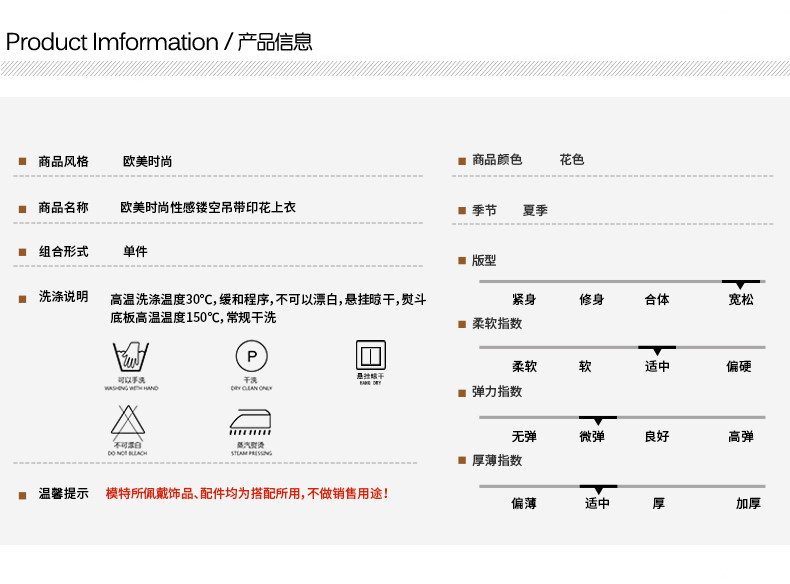Screen dimensions: 790x584
Task: Click the 柔软指数 slider marker above 适中
Action: (657, 350)
